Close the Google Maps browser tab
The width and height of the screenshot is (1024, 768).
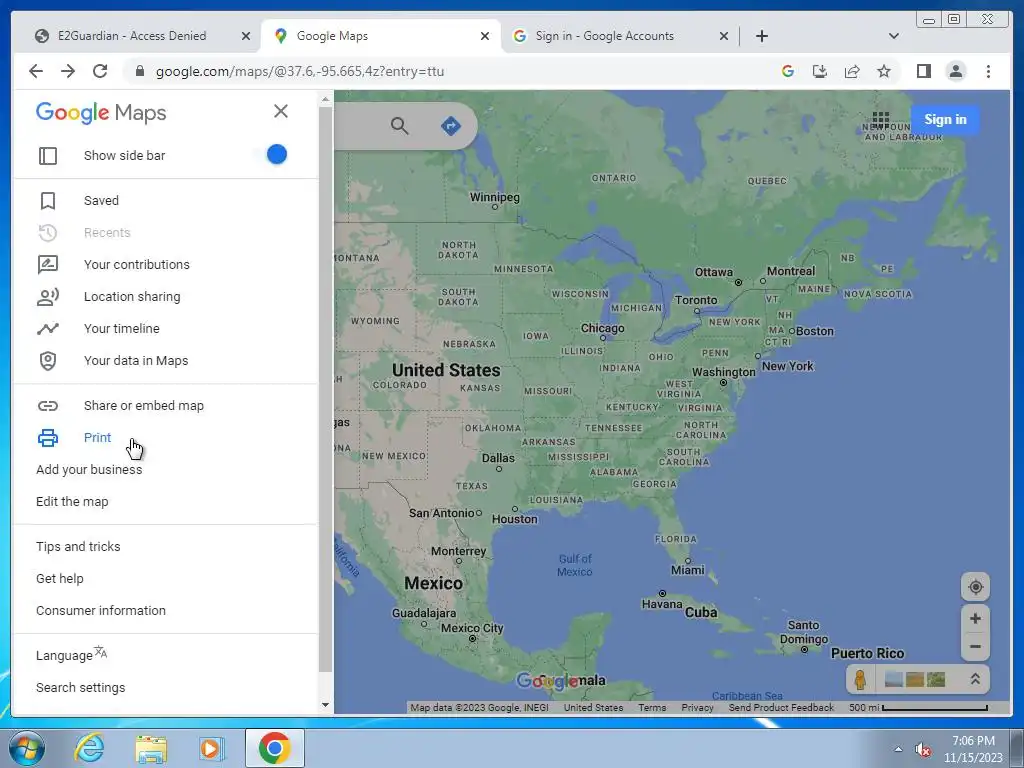coord(485,36)
